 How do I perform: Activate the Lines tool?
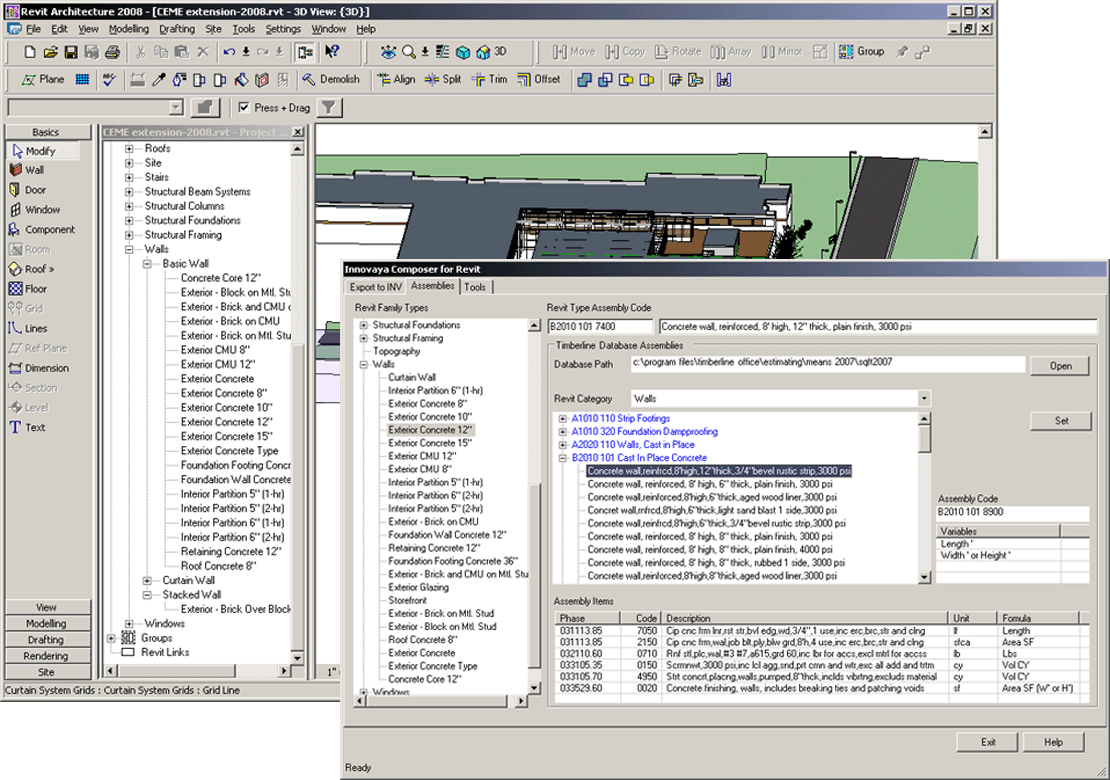point(28,328)
